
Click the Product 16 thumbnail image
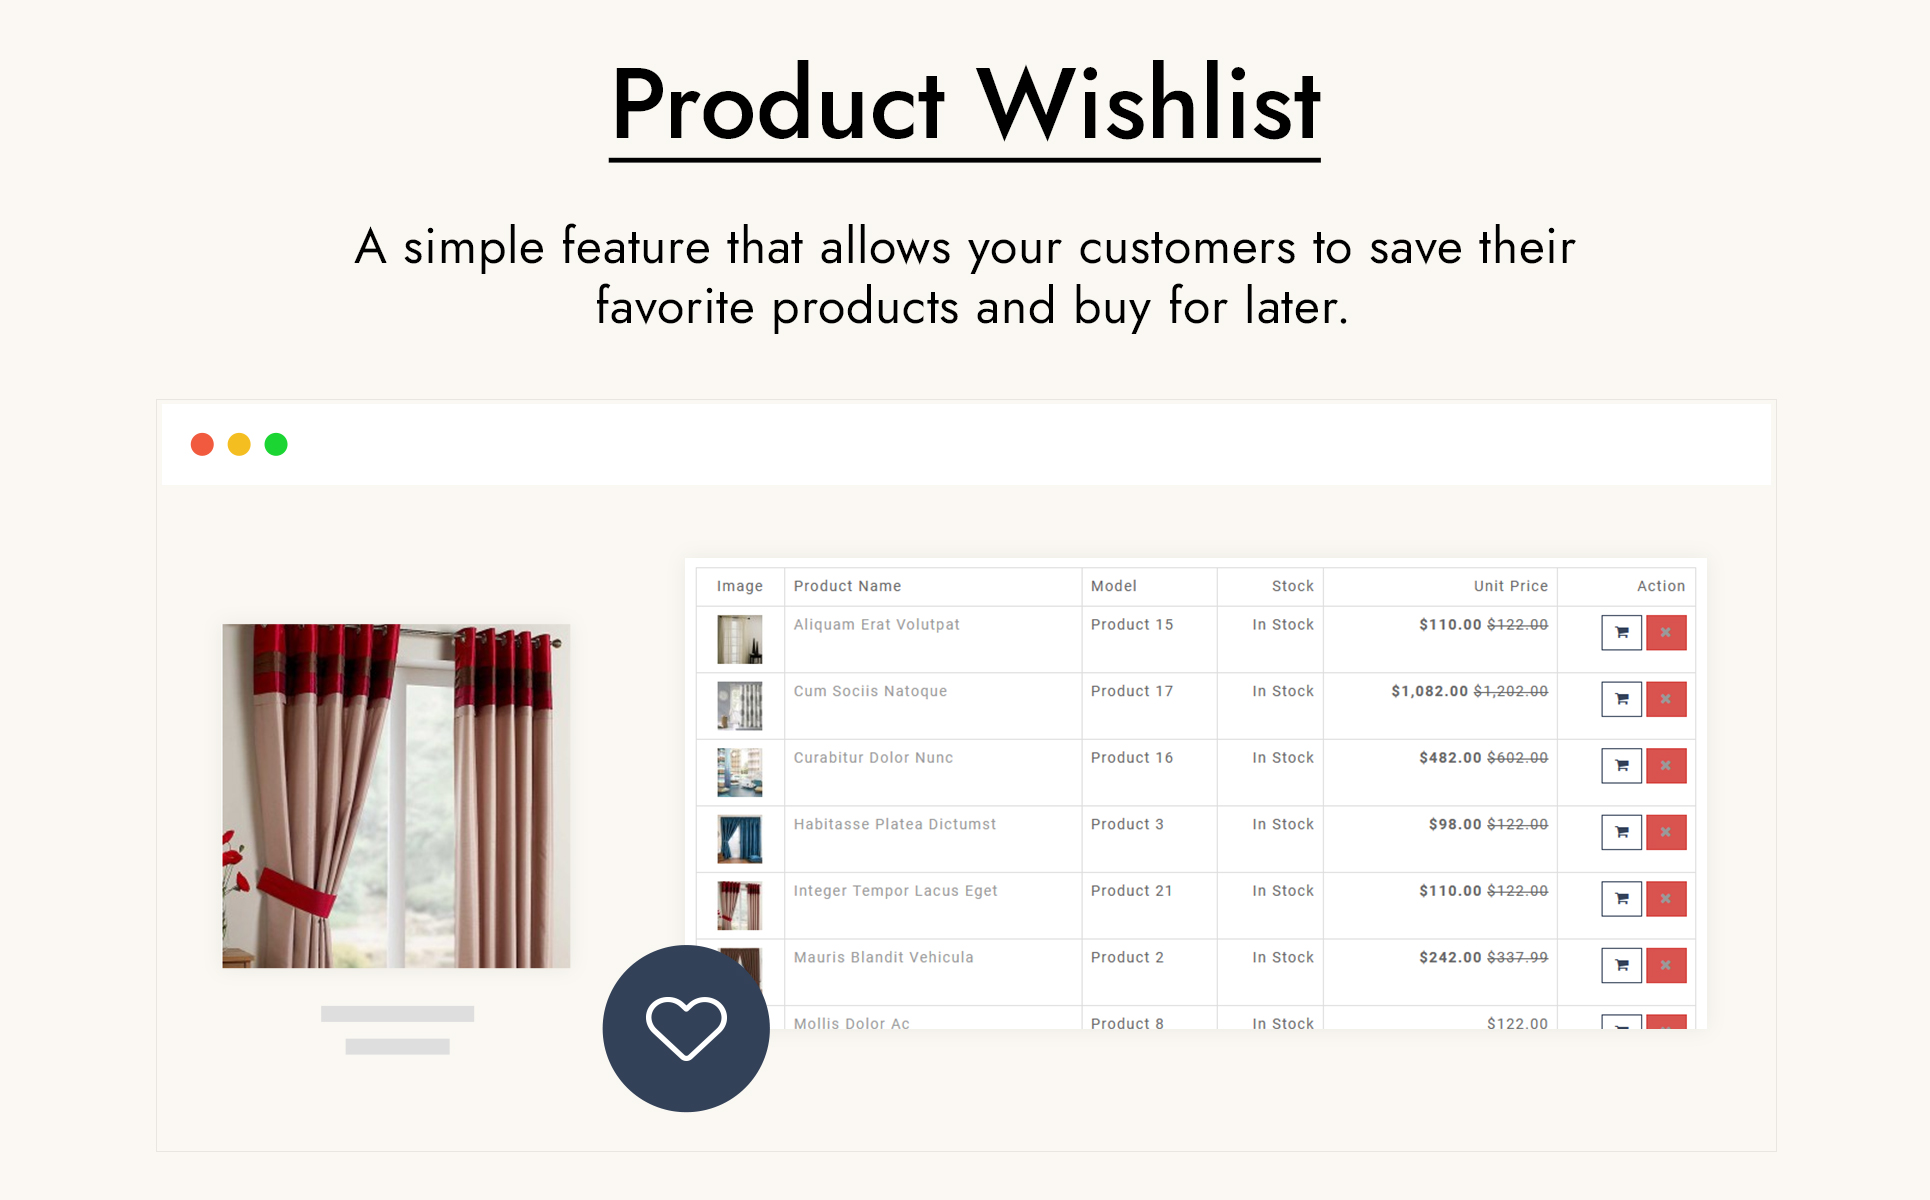[x=740, y=772]
